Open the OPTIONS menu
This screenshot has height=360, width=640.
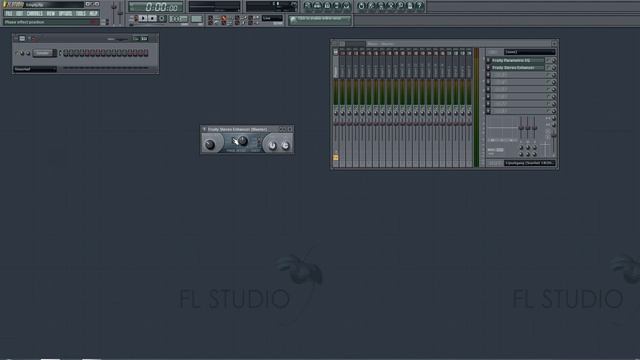(x=65, y=13)
